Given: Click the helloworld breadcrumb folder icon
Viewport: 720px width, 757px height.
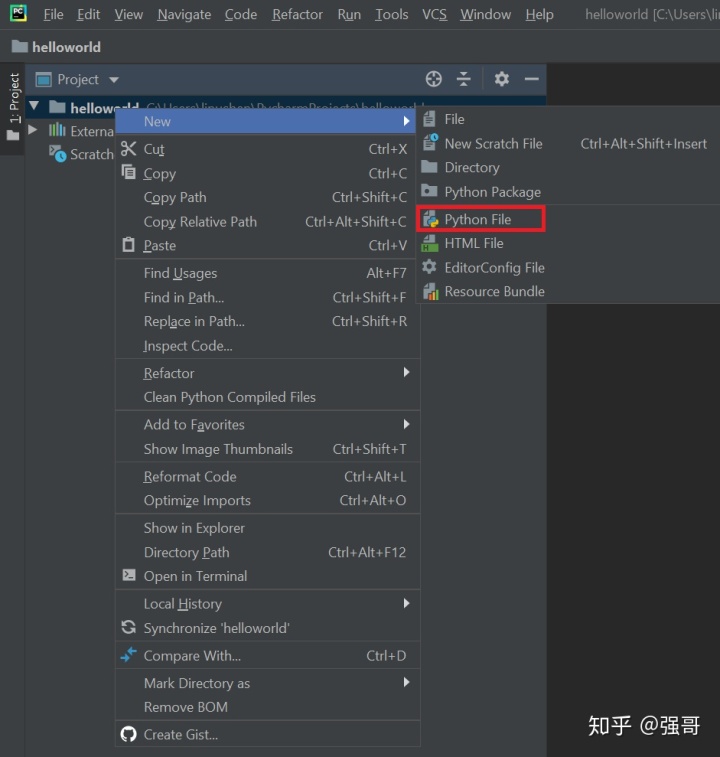Looking at the screenshot, I should 19,46.
